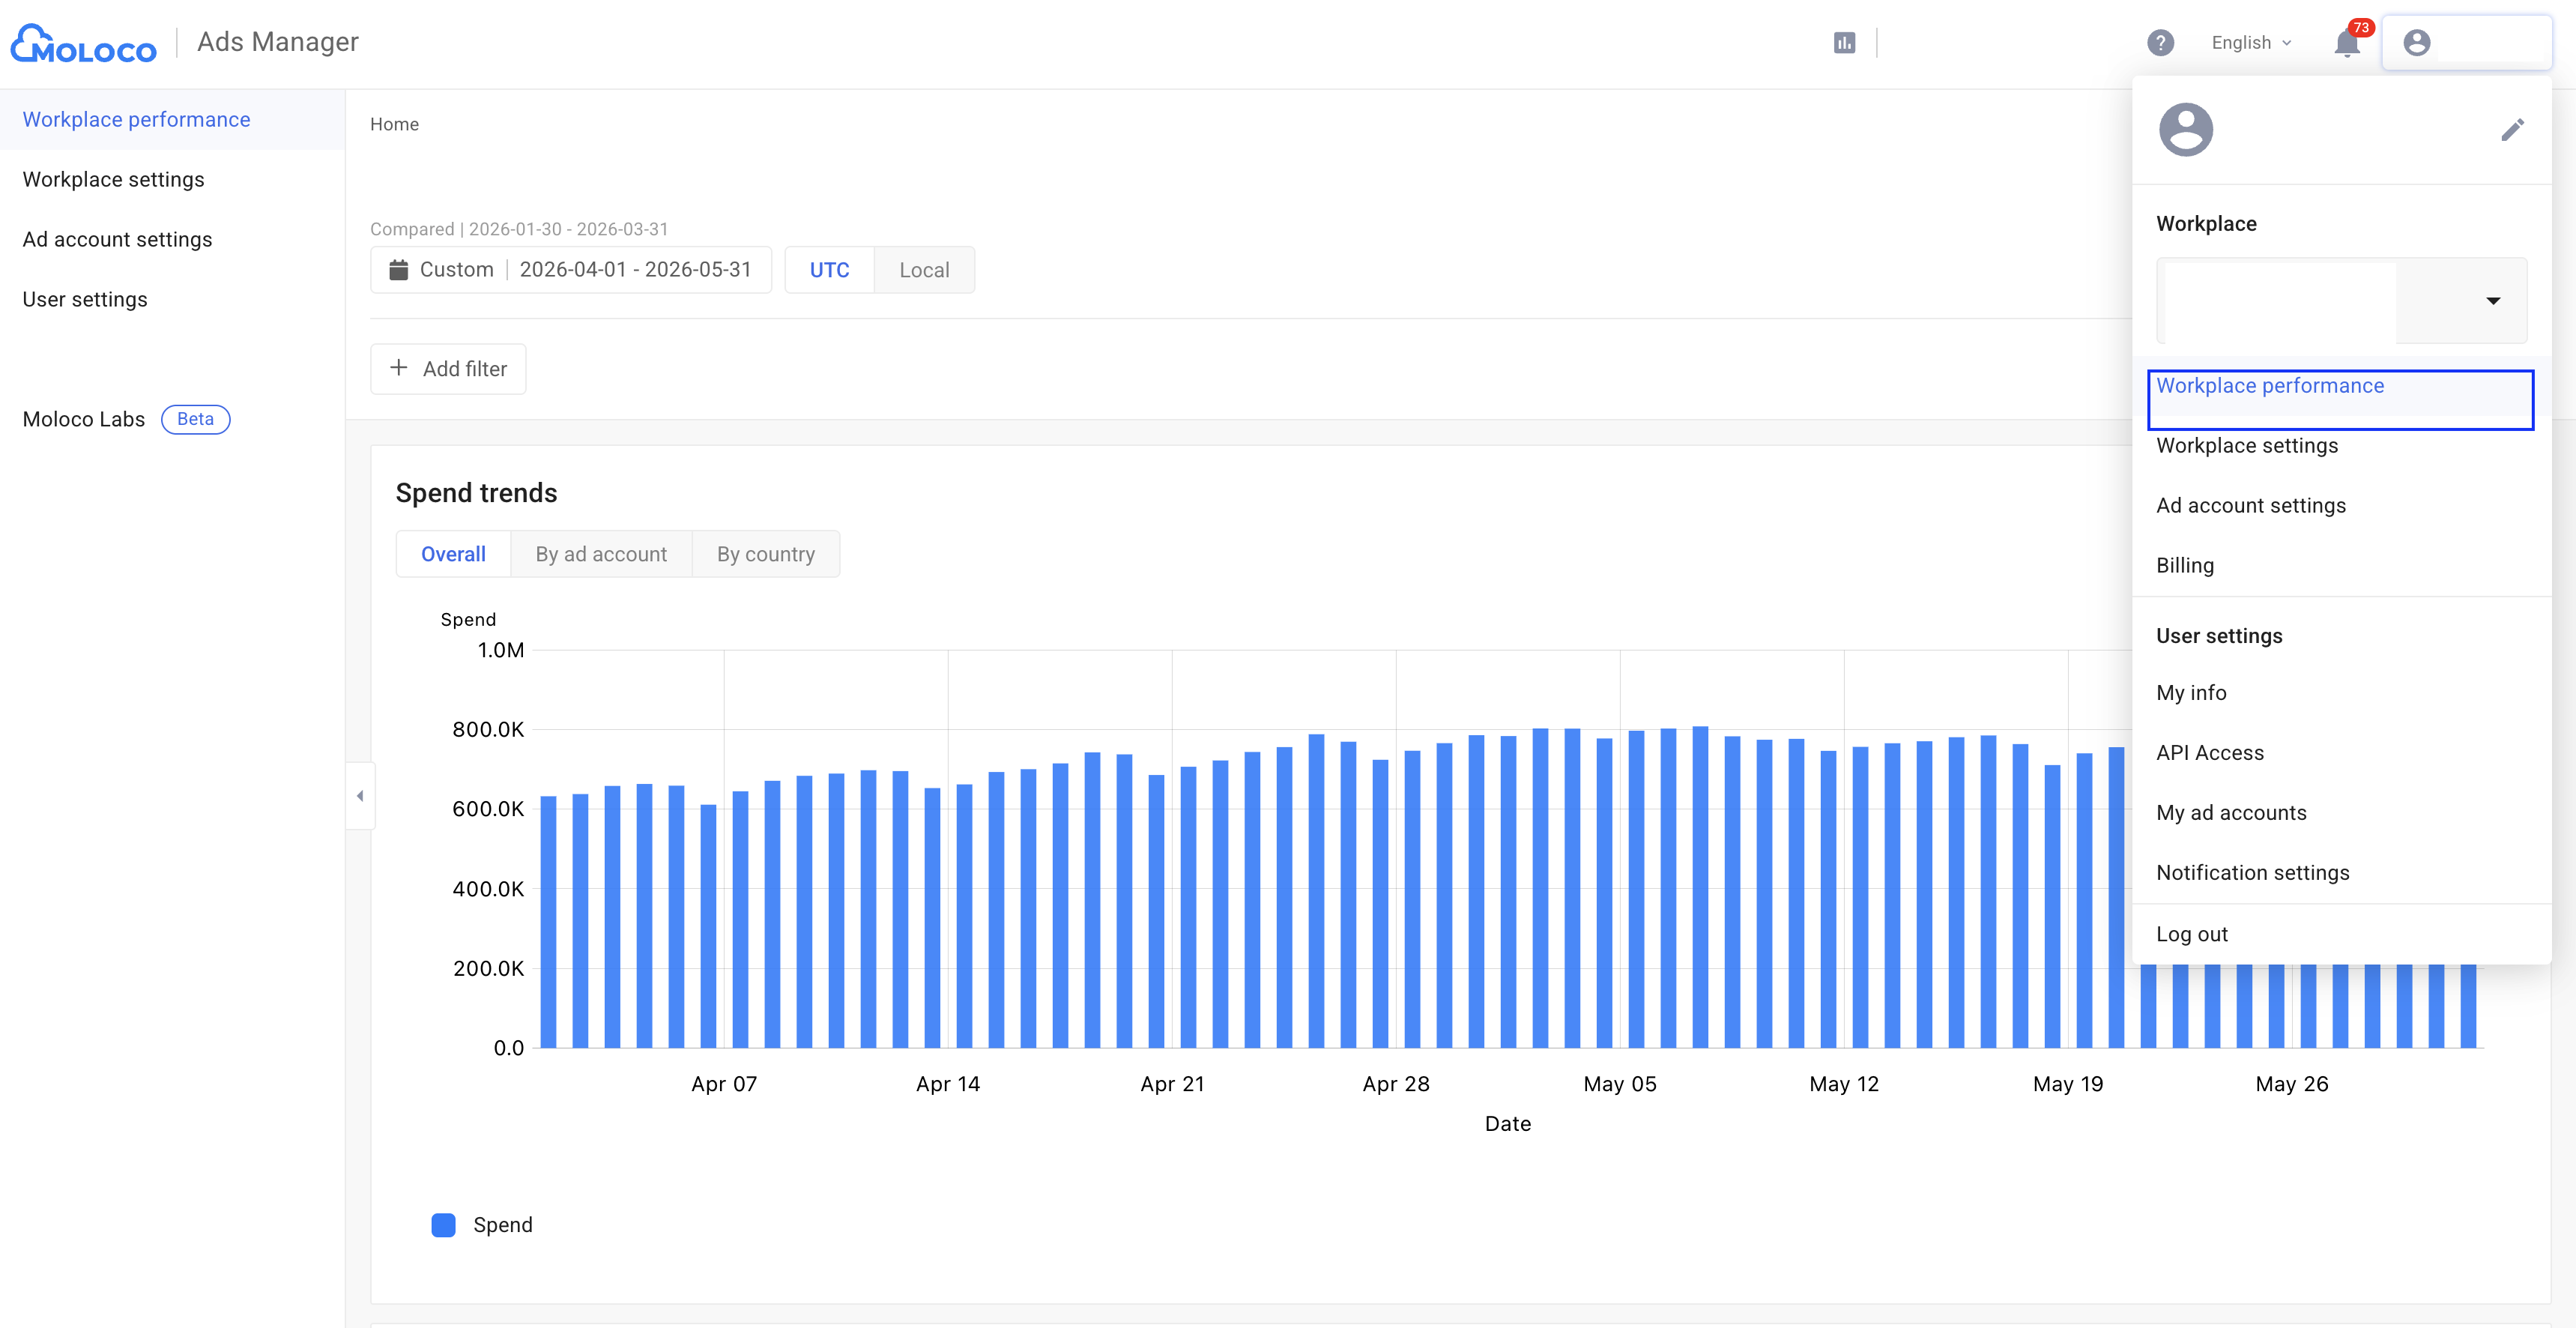Screen dimensions: 2576x1328
Task: Click the Beta badge
Action: coord(195,419)
